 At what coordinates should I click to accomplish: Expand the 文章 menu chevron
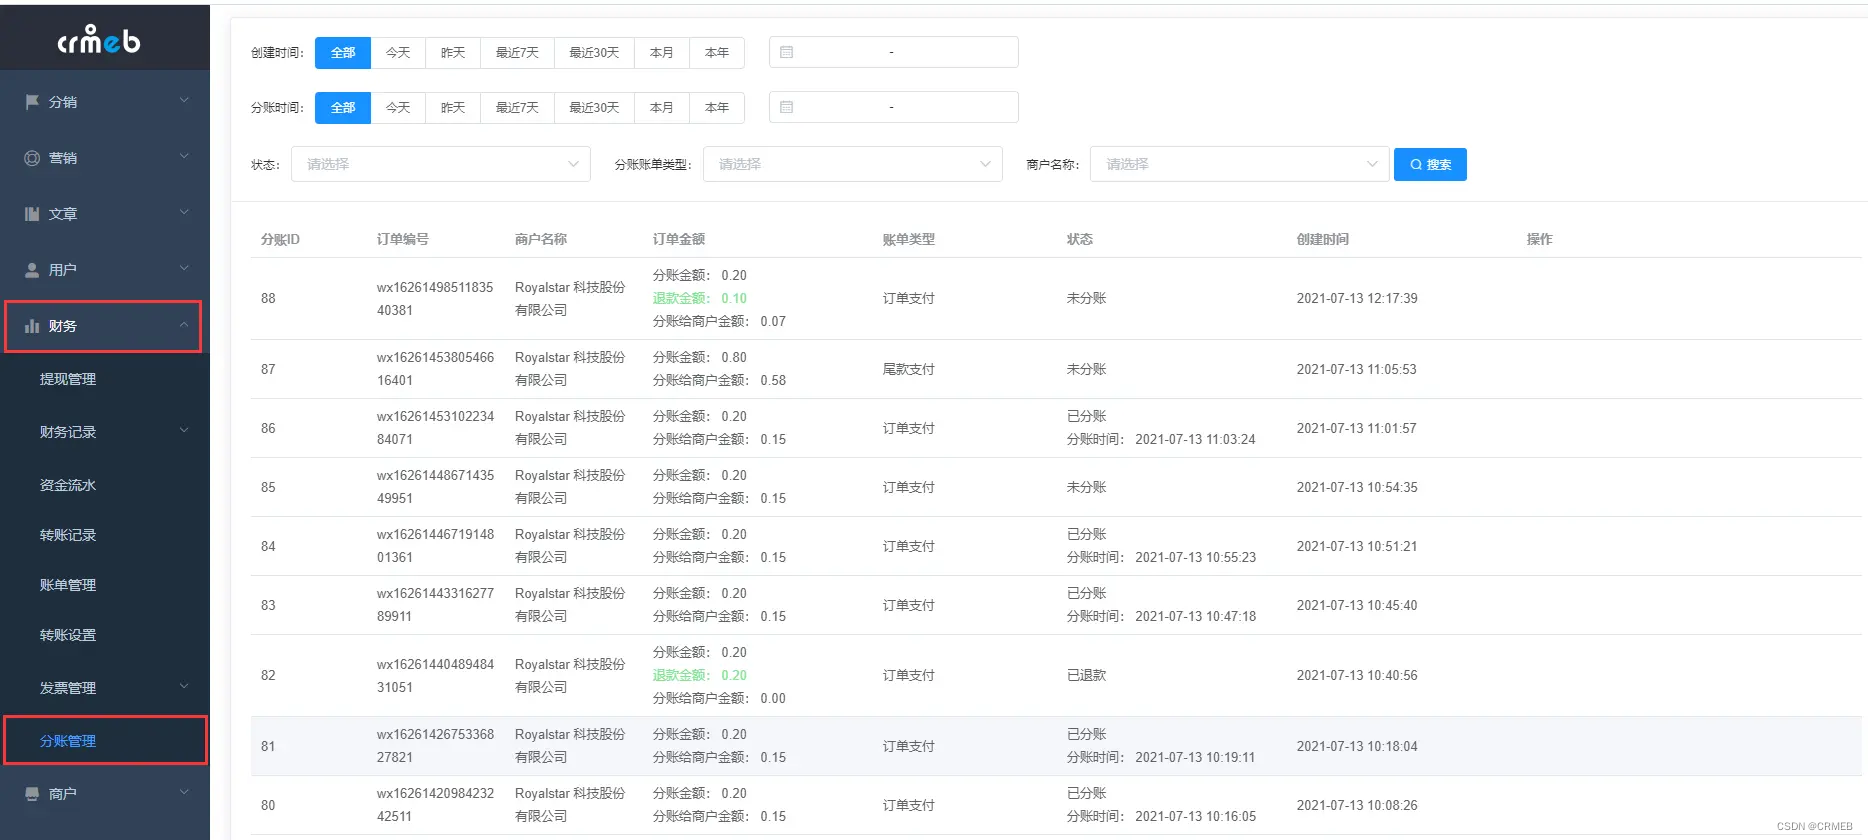[x=184, y=212]
